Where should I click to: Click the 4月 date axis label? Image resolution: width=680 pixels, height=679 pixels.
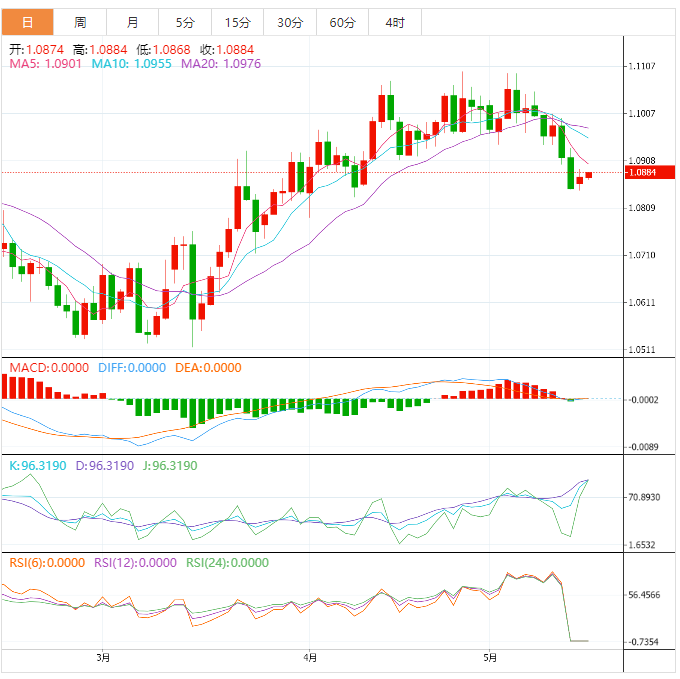310,658
